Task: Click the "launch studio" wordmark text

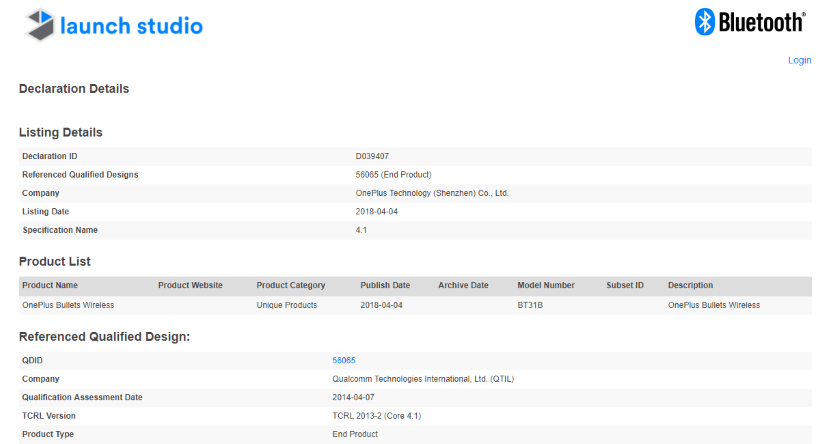Action: pos(131,26)
